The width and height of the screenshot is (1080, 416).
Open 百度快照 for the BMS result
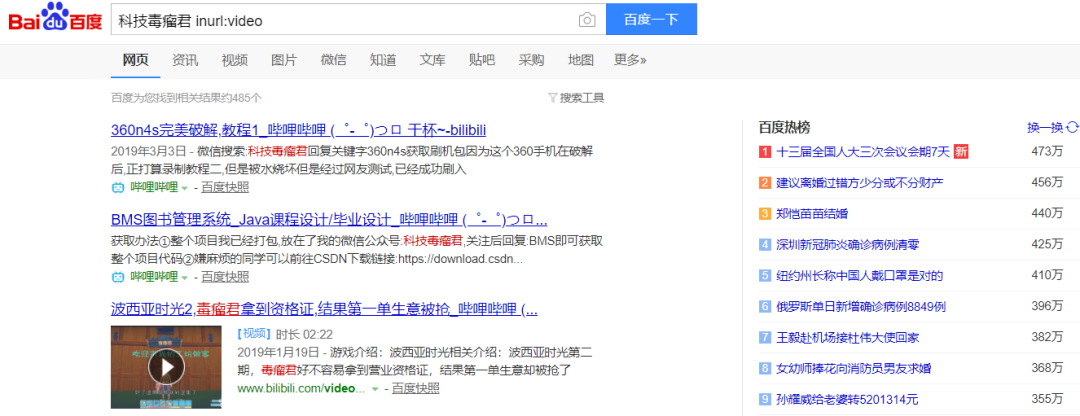[225, 277]
